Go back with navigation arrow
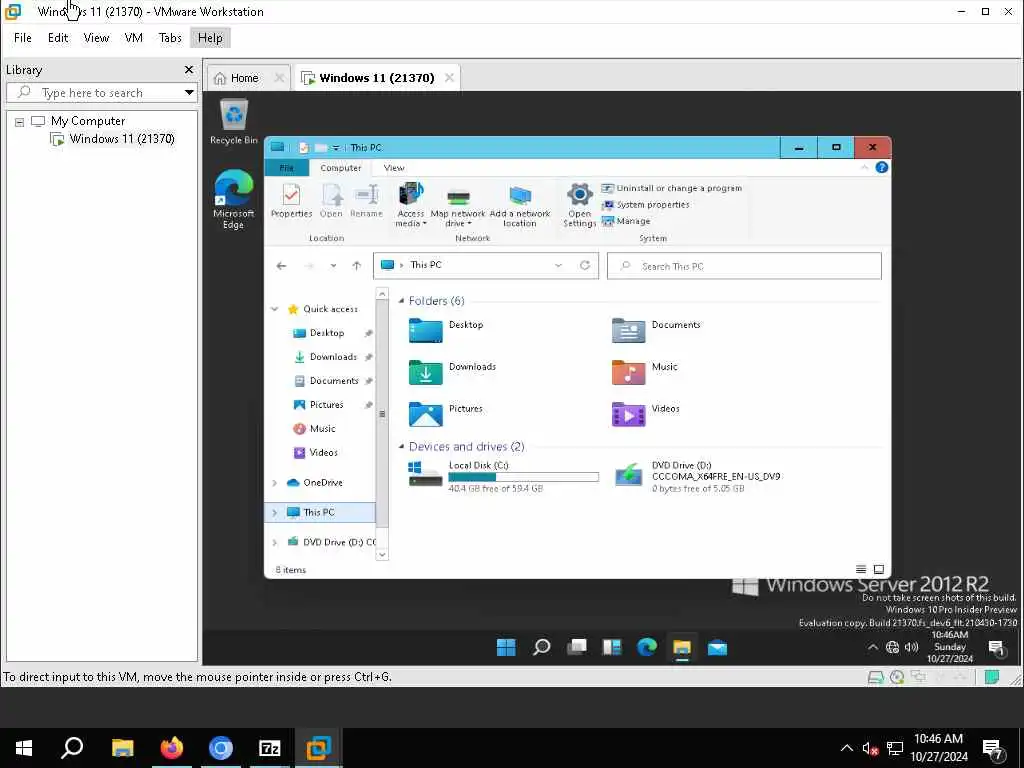 click(281, 266)
